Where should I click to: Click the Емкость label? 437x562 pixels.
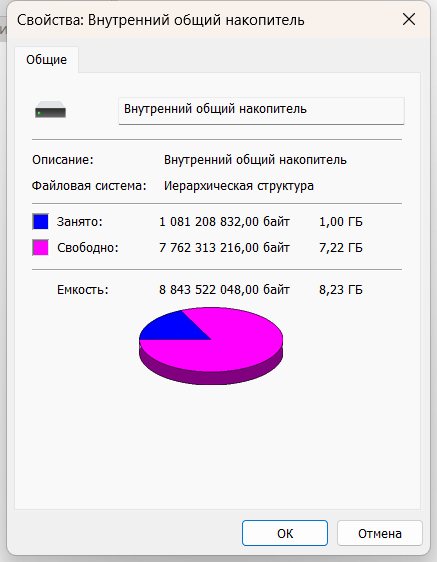click(x=83, y=290)
